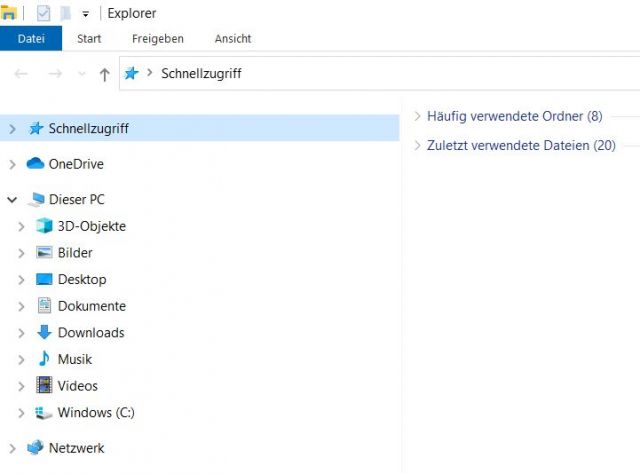Click the Windows (C:) drive icon

(43, 412)
